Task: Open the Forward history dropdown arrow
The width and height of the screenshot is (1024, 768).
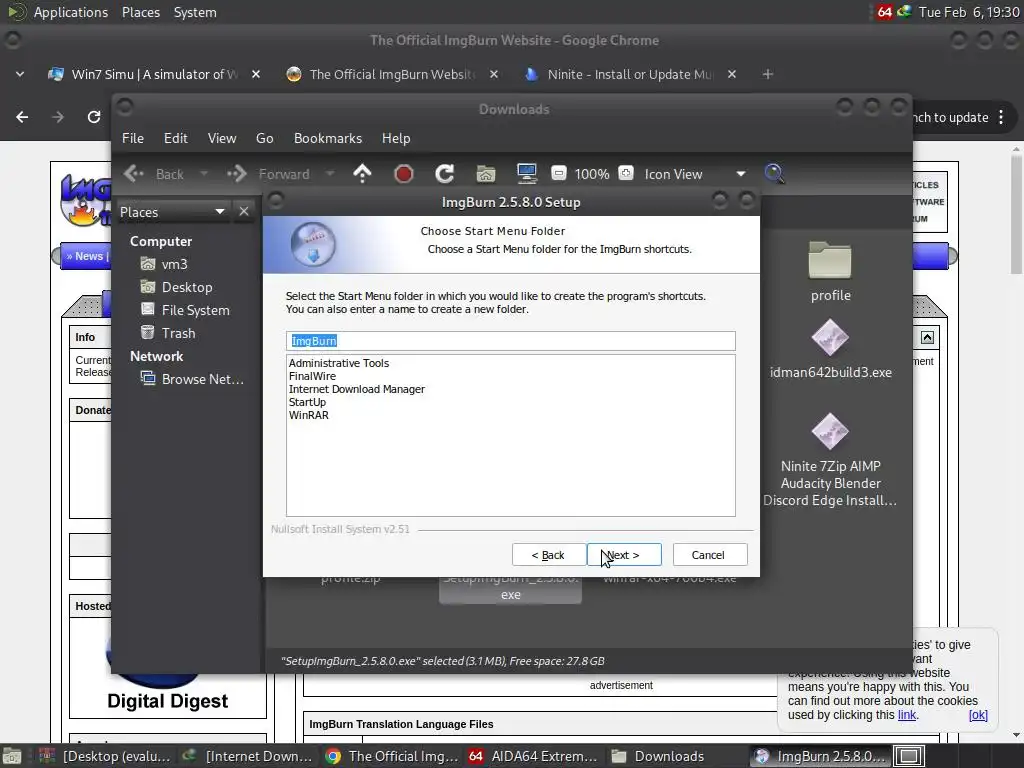Action: [330, 174]
